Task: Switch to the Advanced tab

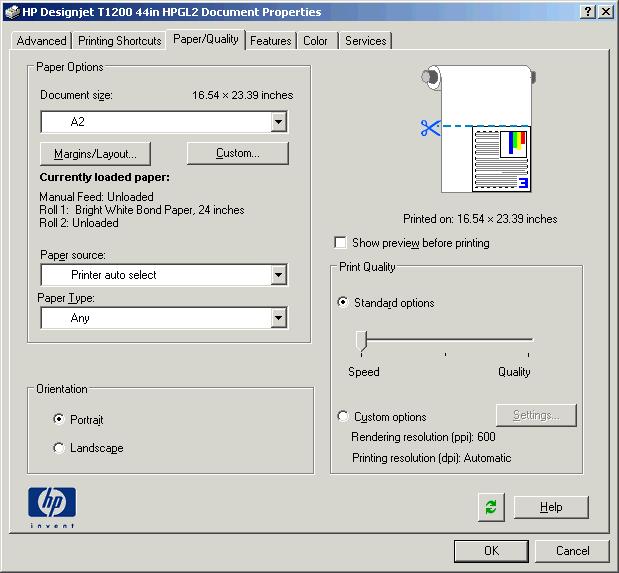Action: click(x=41, y=41)
